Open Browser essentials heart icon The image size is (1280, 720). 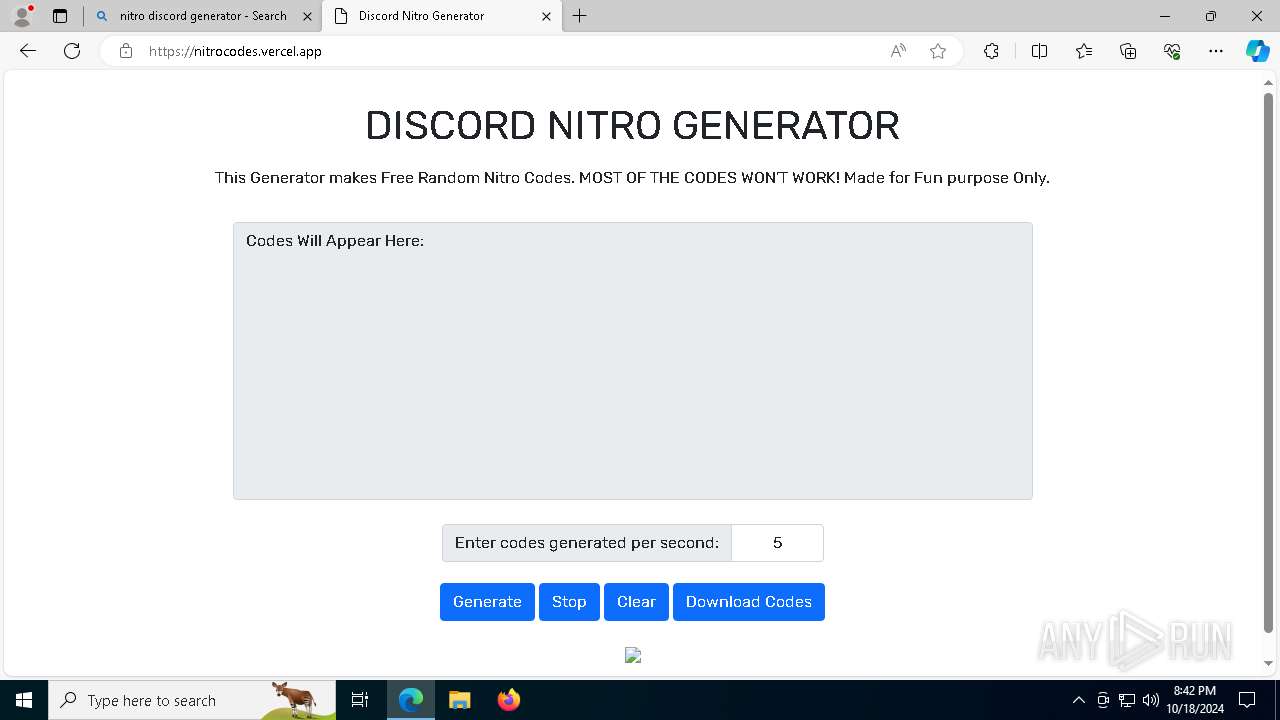click(x=1172, y=51)
